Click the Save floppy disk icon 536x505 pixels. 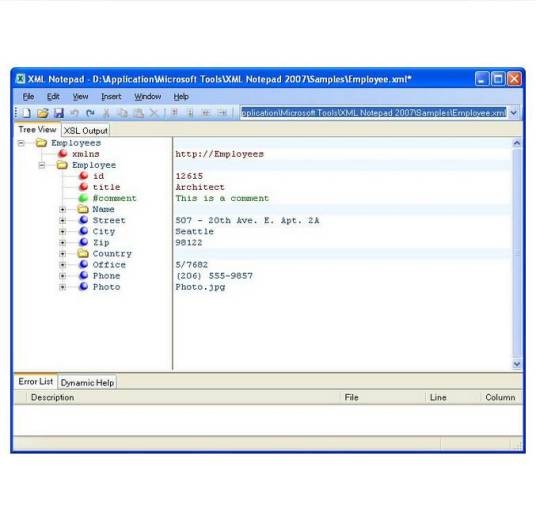point(59,113)
